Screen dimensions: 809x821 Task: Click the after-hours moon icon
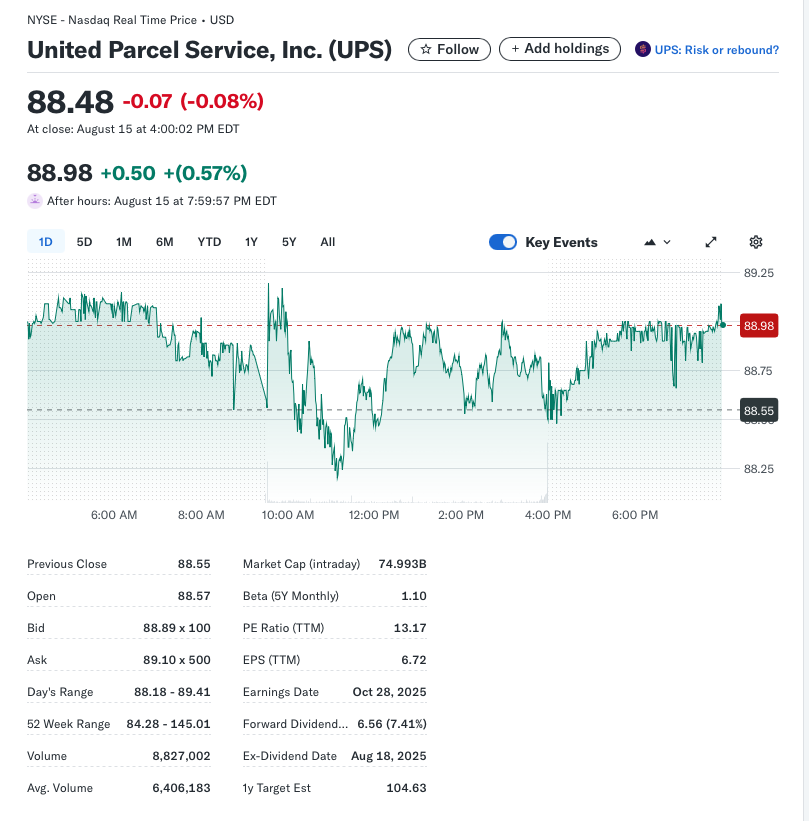click(35, 201)
